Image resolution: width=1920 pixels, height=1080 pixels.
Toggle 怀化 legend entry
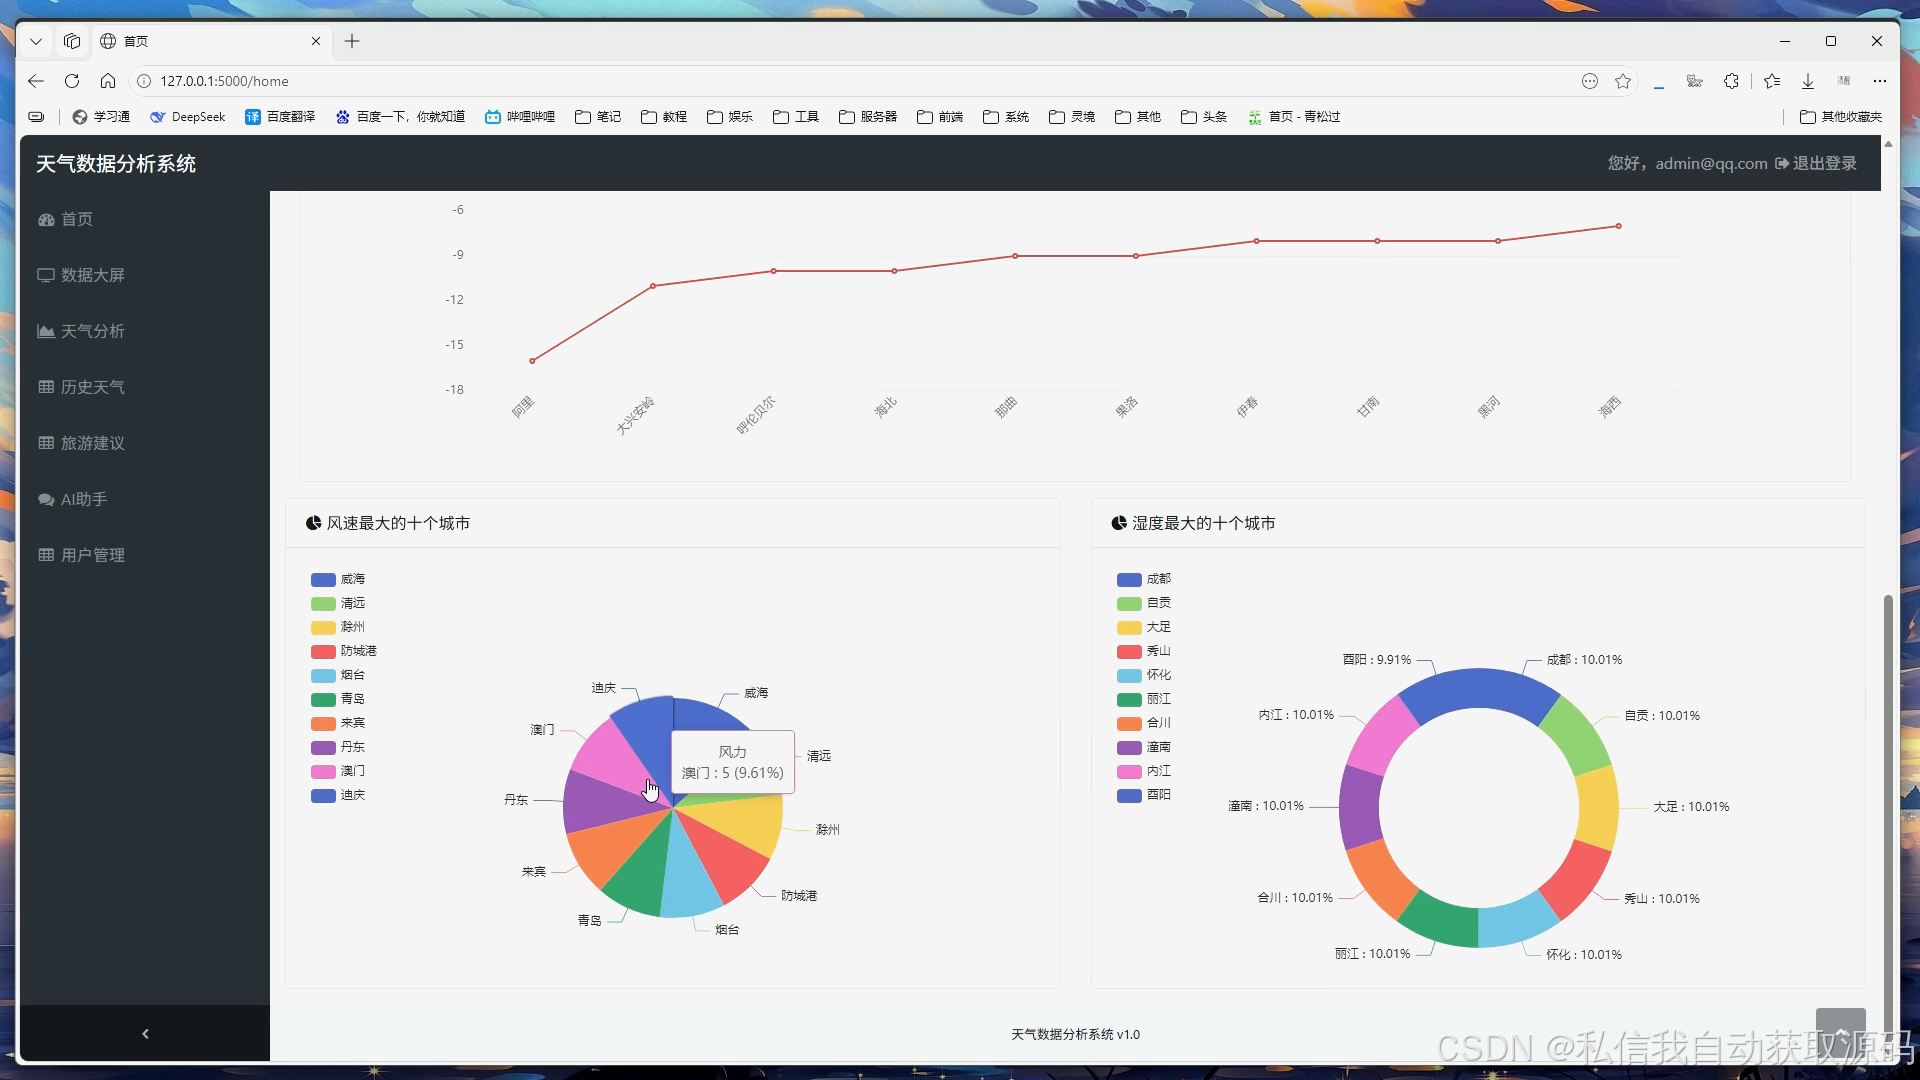(1144, 675)
